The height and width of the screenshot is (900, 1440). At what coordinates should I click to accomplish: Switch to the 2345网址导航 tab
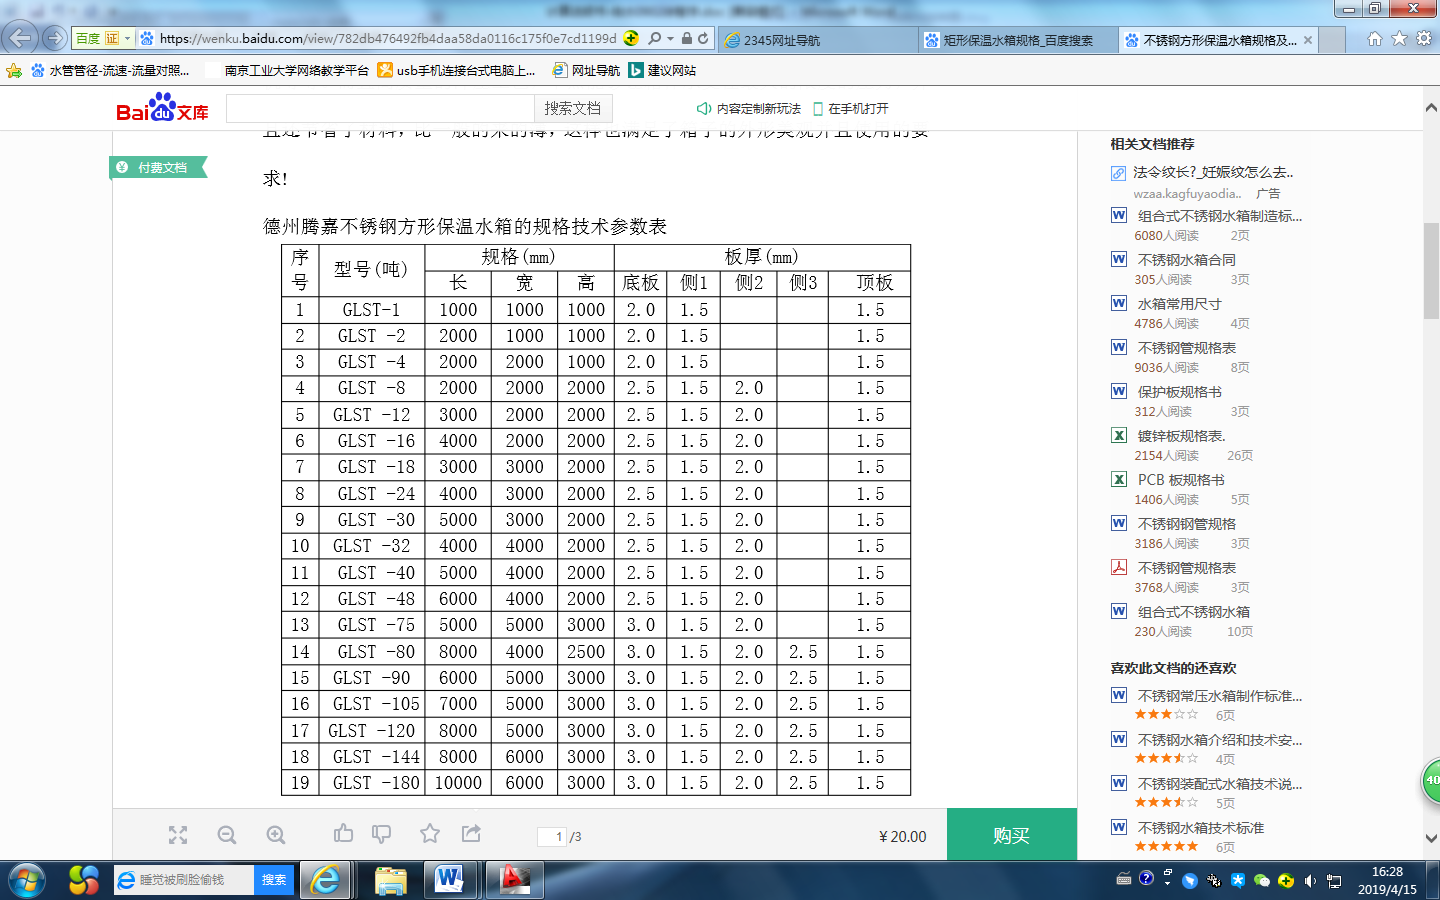tap(817, 40)
